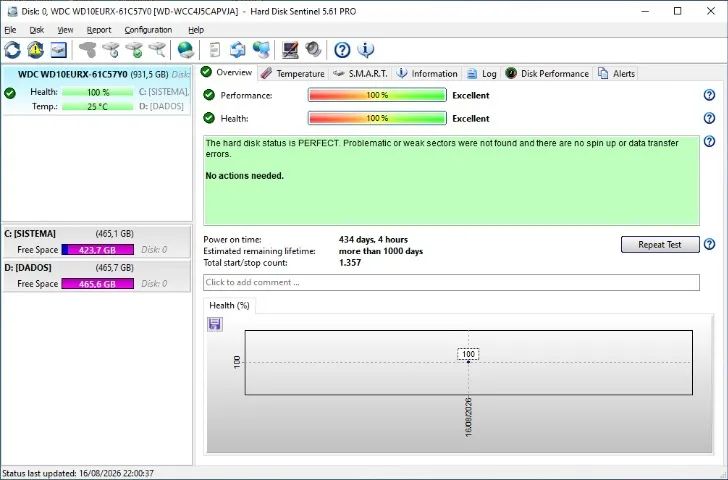
Task: Click the green Temp. 25 °C bar
Action: point(98,106)
